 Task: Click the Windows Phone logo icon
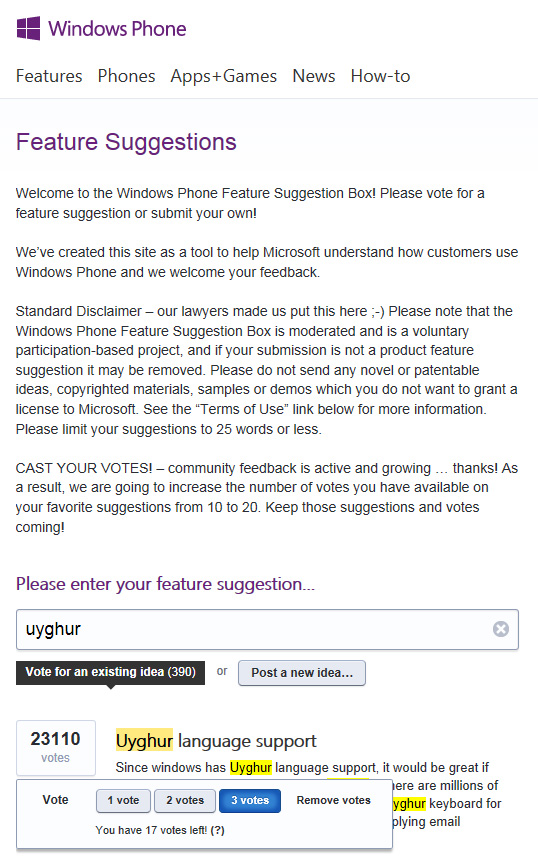pyautogui.click(x=28, y=28)
